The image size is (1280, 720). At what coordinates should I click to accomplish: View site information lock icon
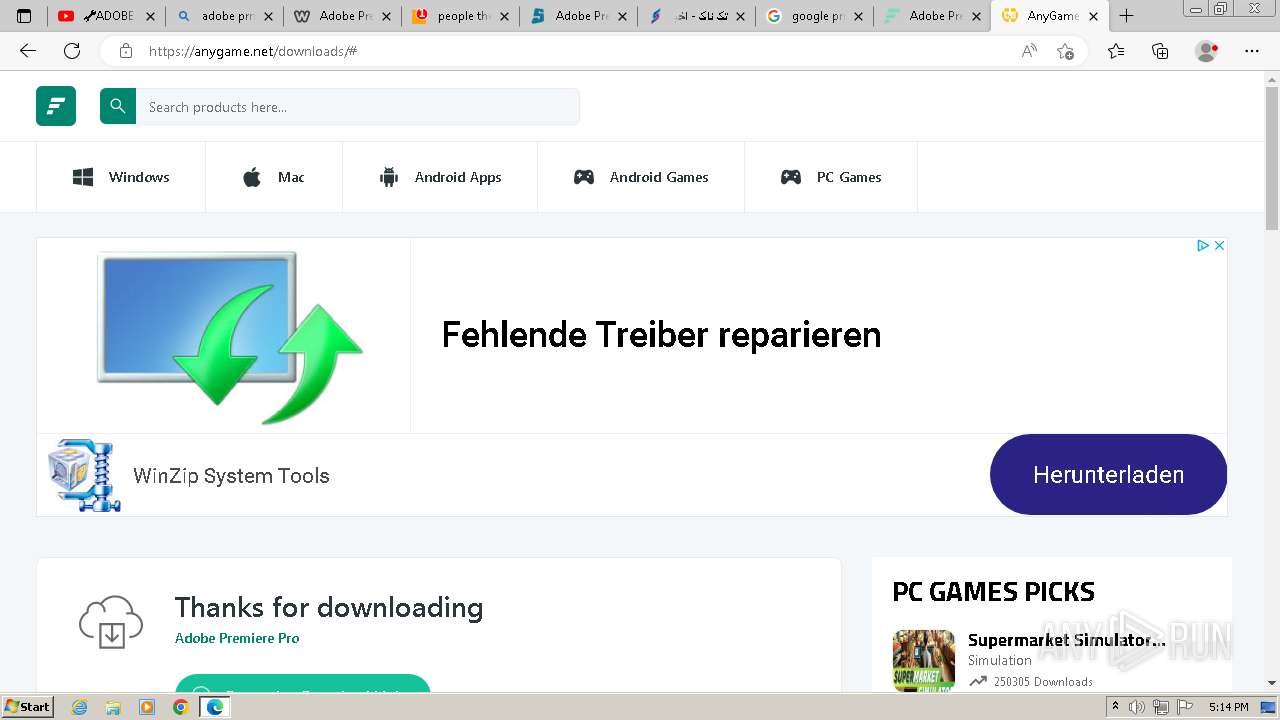(x=125, y=51)
